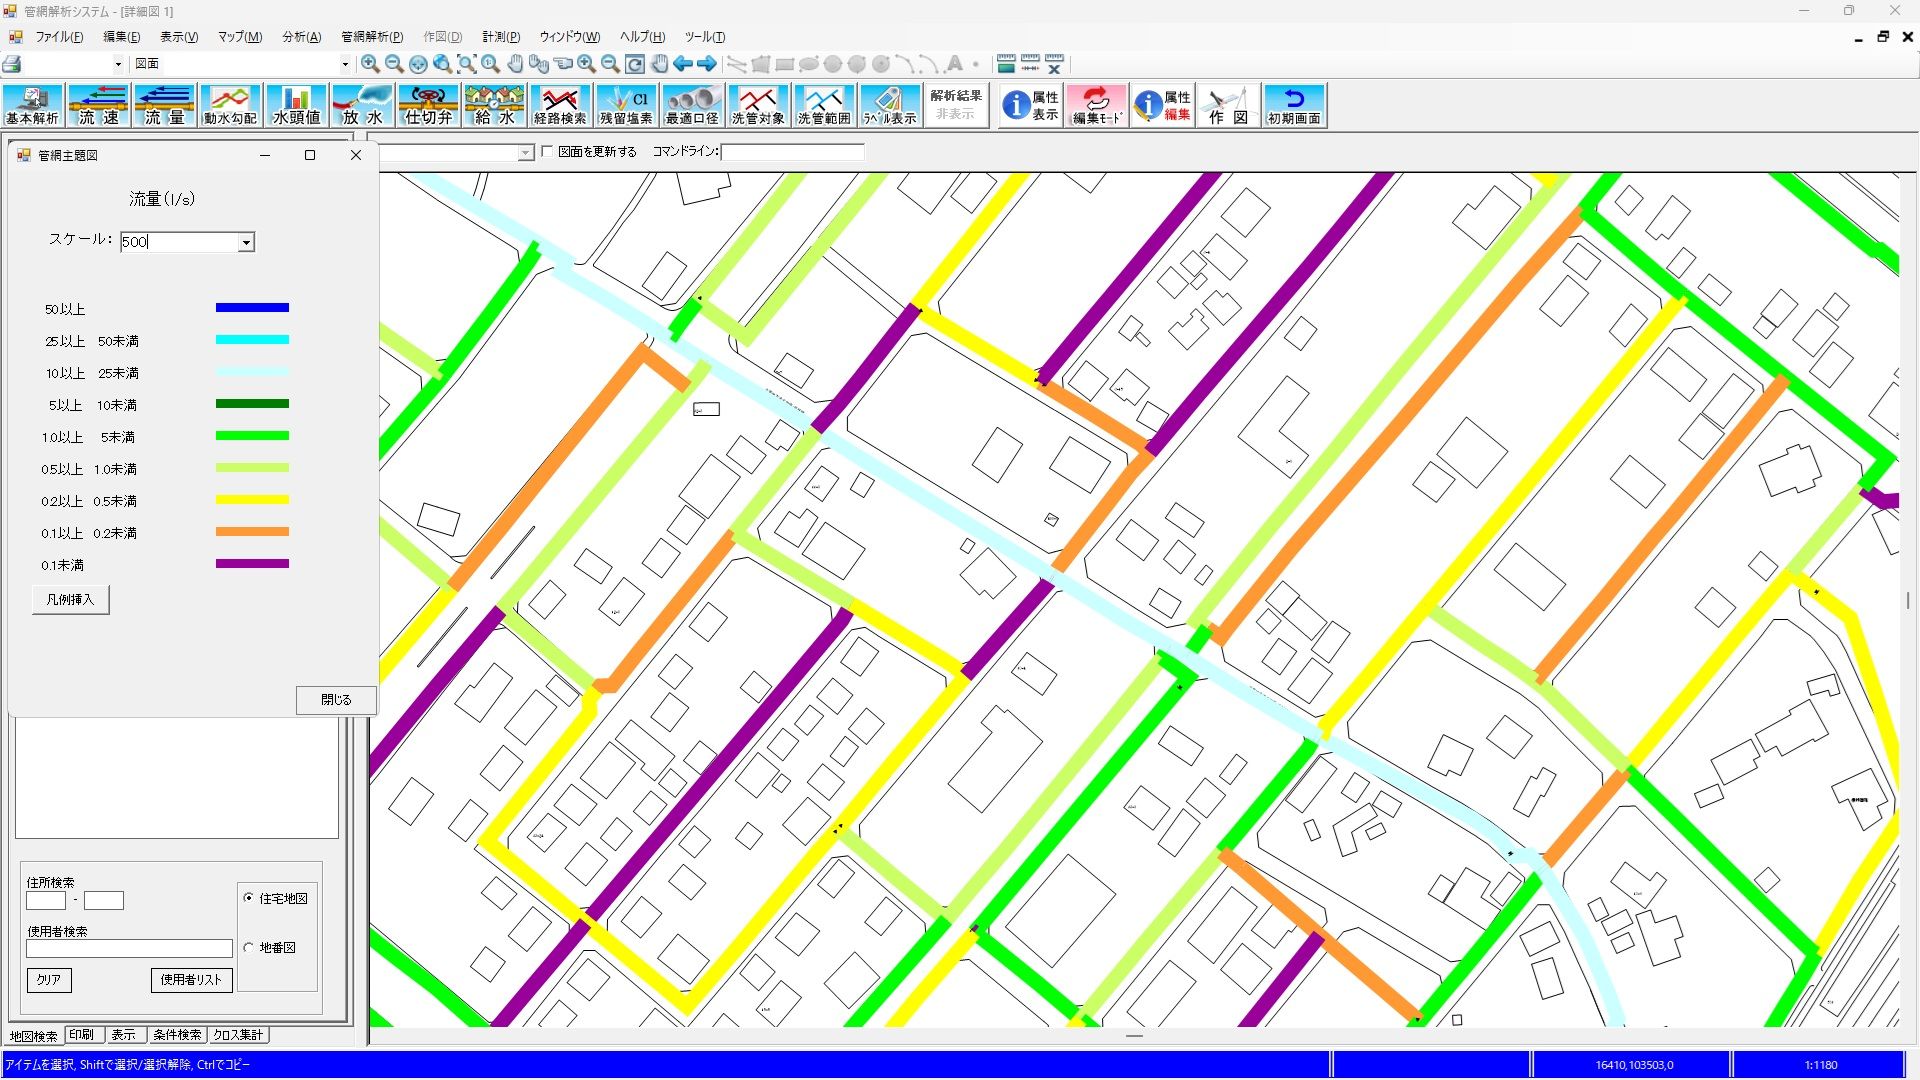Viewport: 1920px width, 1080px height.
Task: Expand the スケール scale dropdown
Action: (x=246, y=242)
